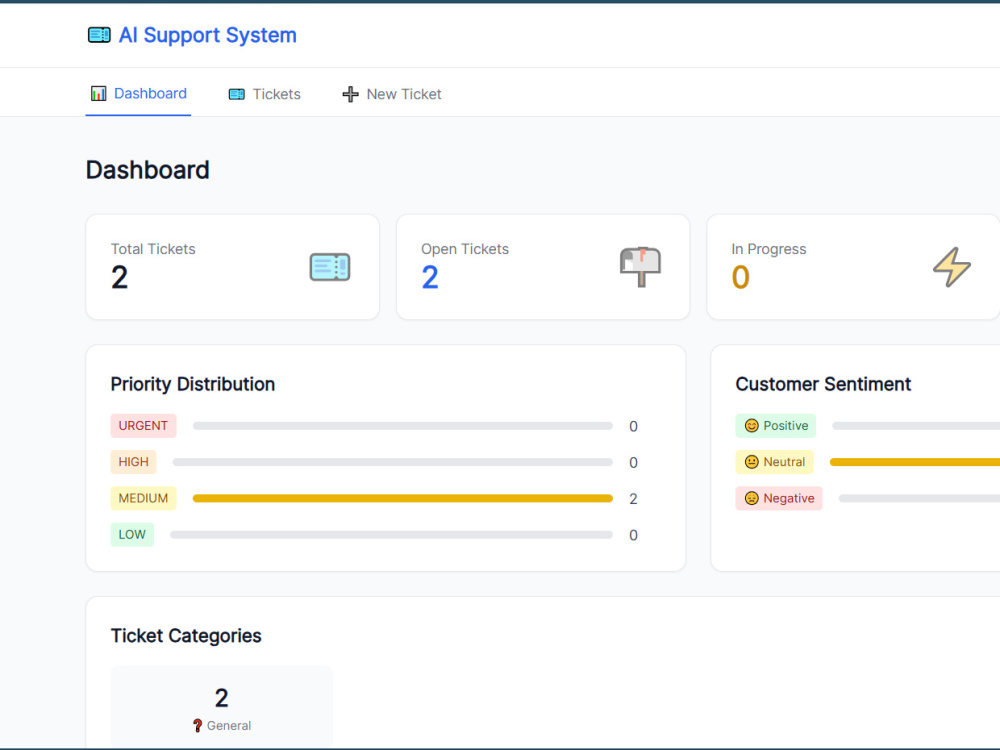Click the ticket icon in Total Tickets card
This screenshot has height=750, width=1000.
click(330, 267)
